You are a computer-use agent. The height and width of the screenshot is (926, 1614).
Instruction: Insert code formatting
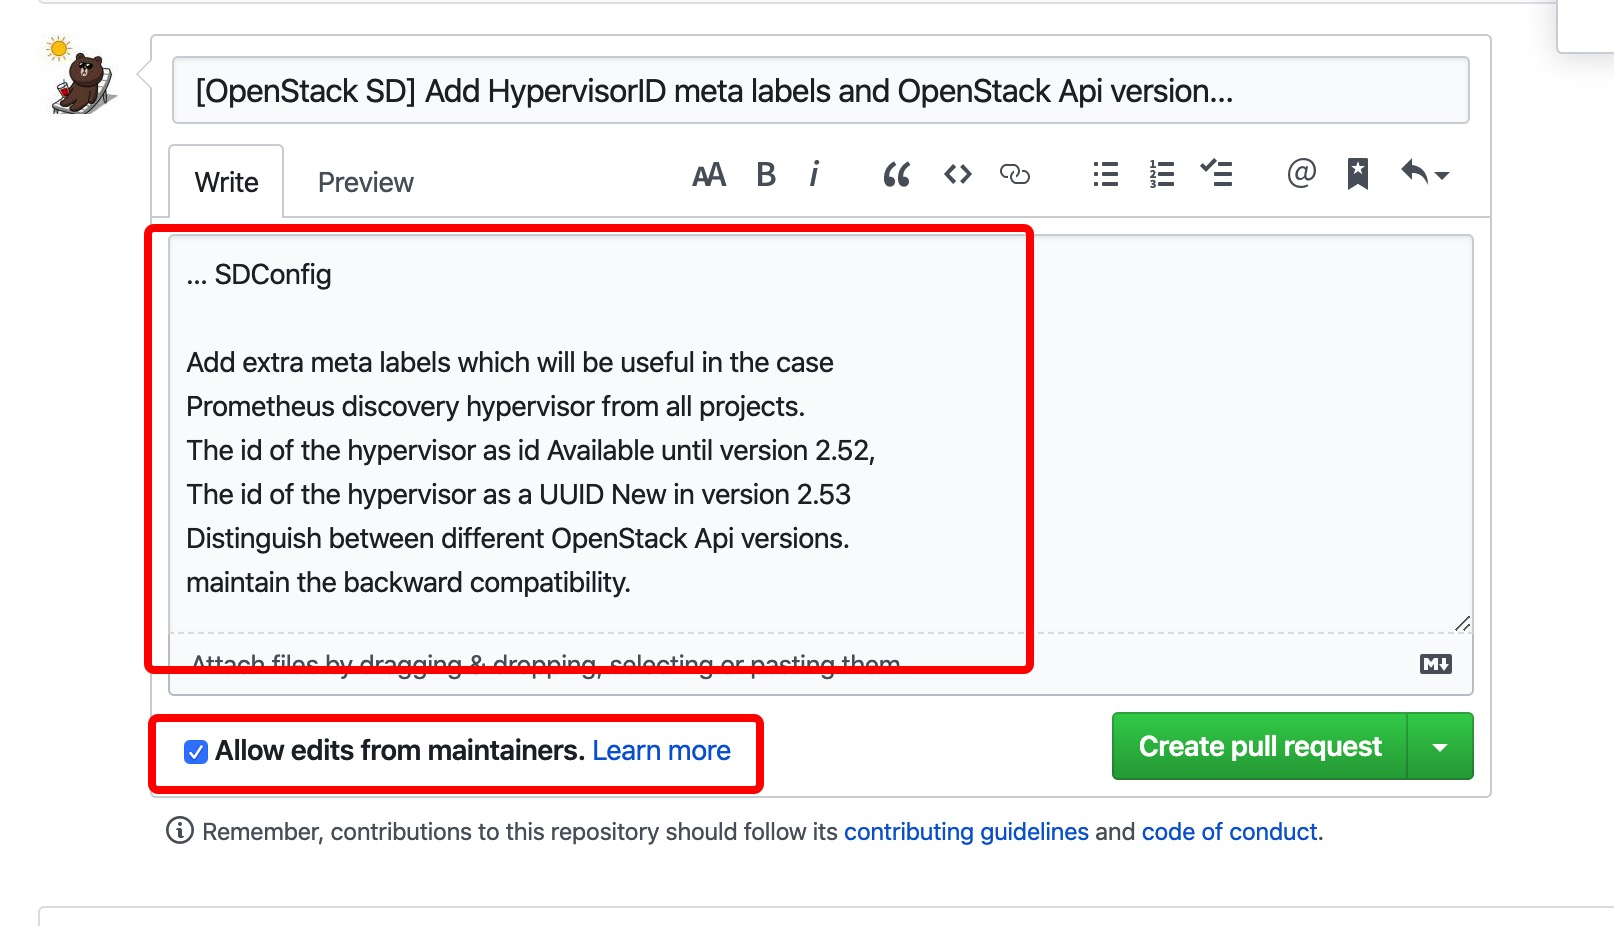coord(958,175)
